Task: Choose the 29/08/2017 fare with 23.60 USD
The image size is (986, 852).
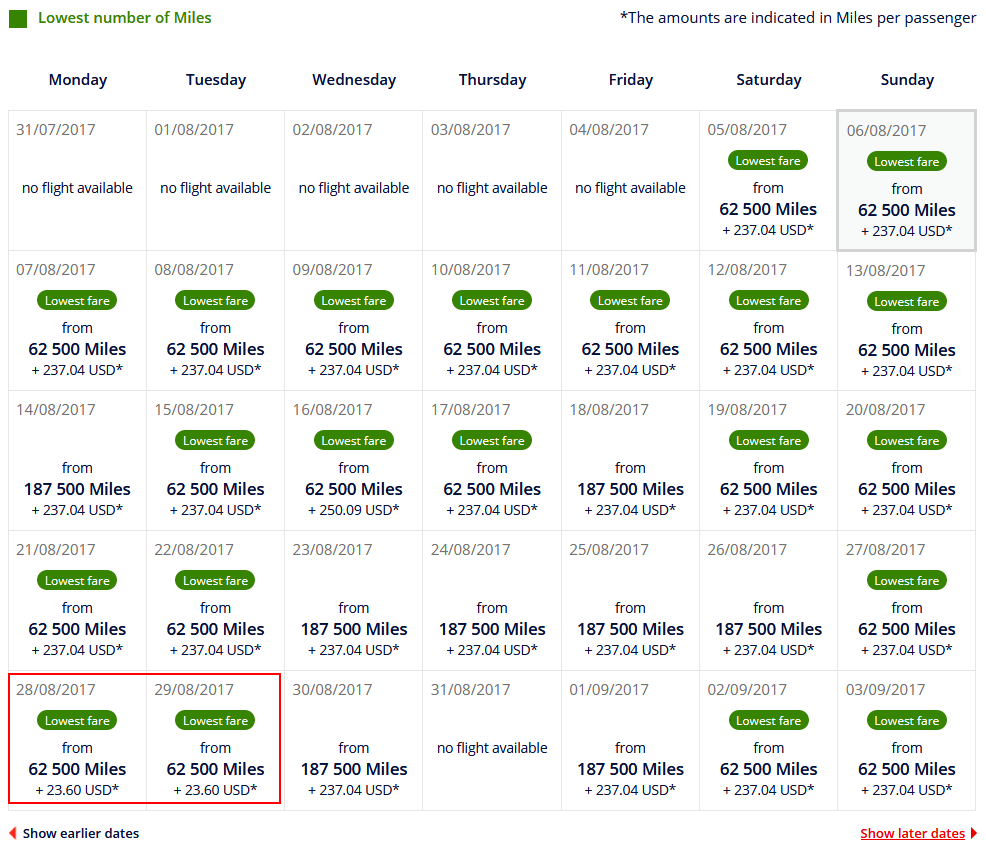Action: point(216,740)
